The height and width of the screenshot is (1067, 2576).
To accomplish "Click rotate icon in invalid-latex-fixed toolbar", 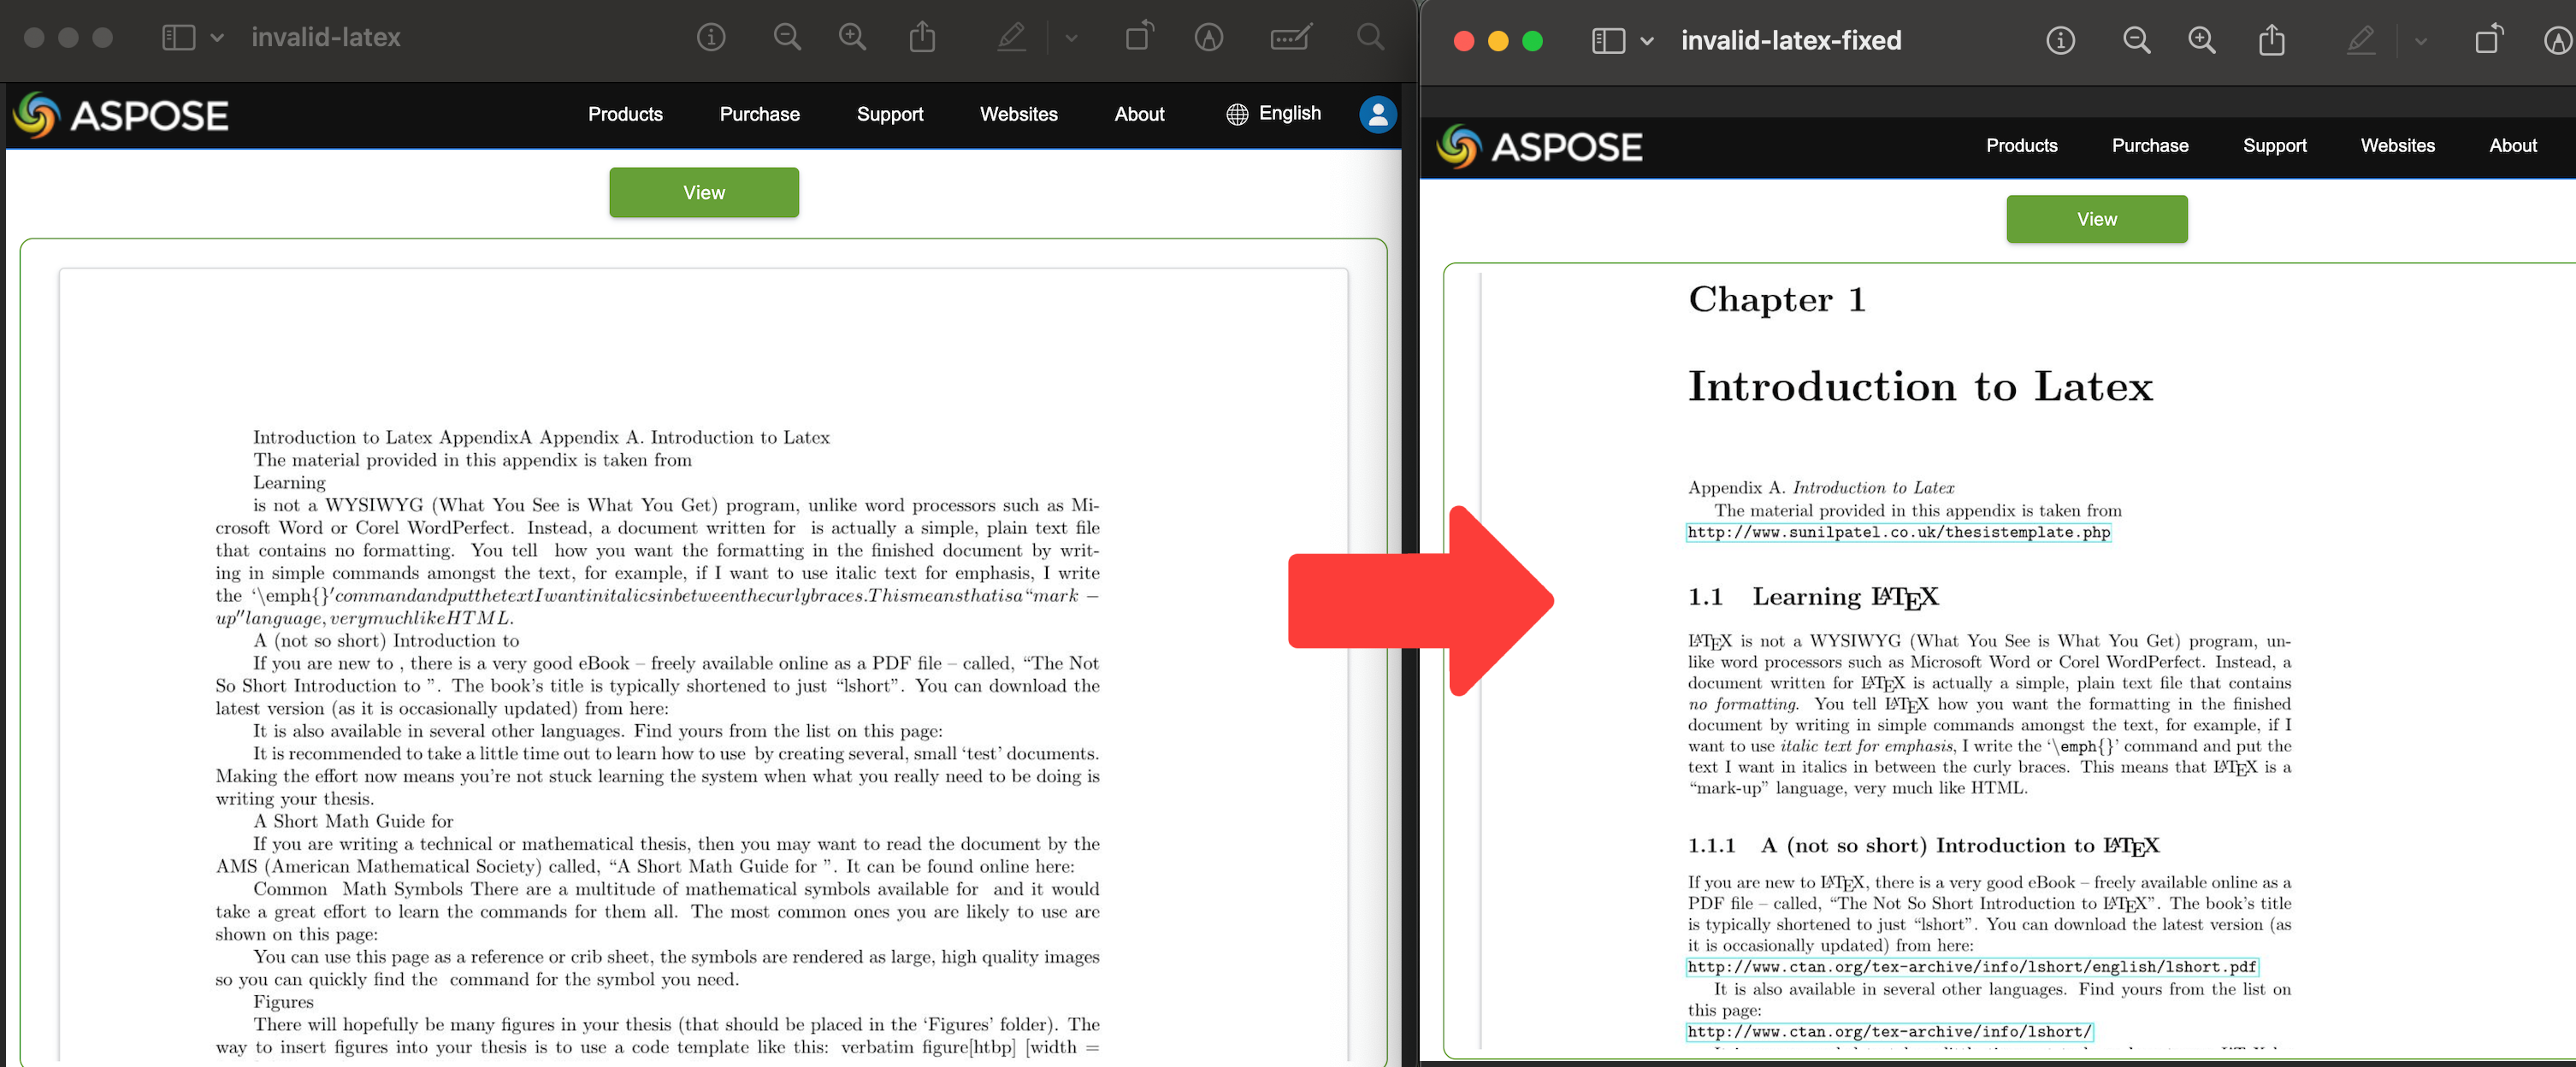I will [2488, 40].
